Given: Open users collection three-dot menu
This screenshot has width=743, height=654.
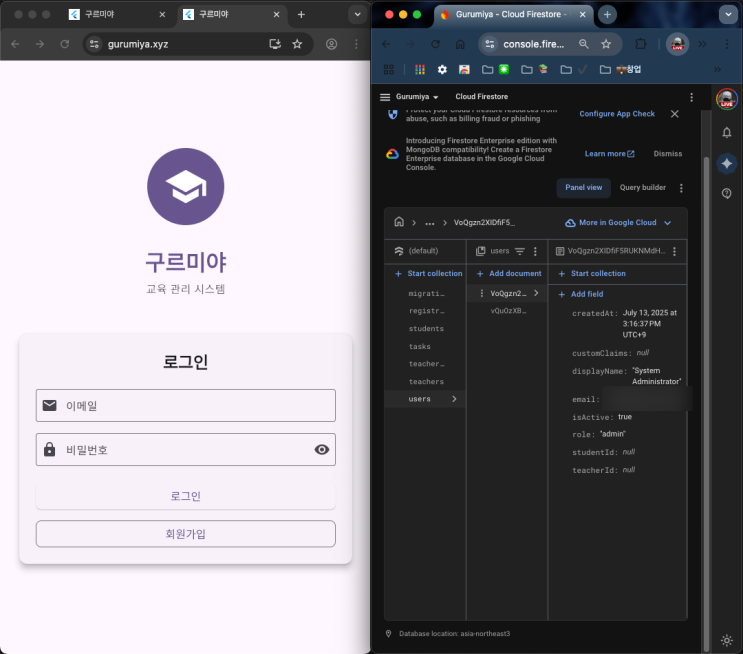Looking at the screenshot, I should [535, 251].
